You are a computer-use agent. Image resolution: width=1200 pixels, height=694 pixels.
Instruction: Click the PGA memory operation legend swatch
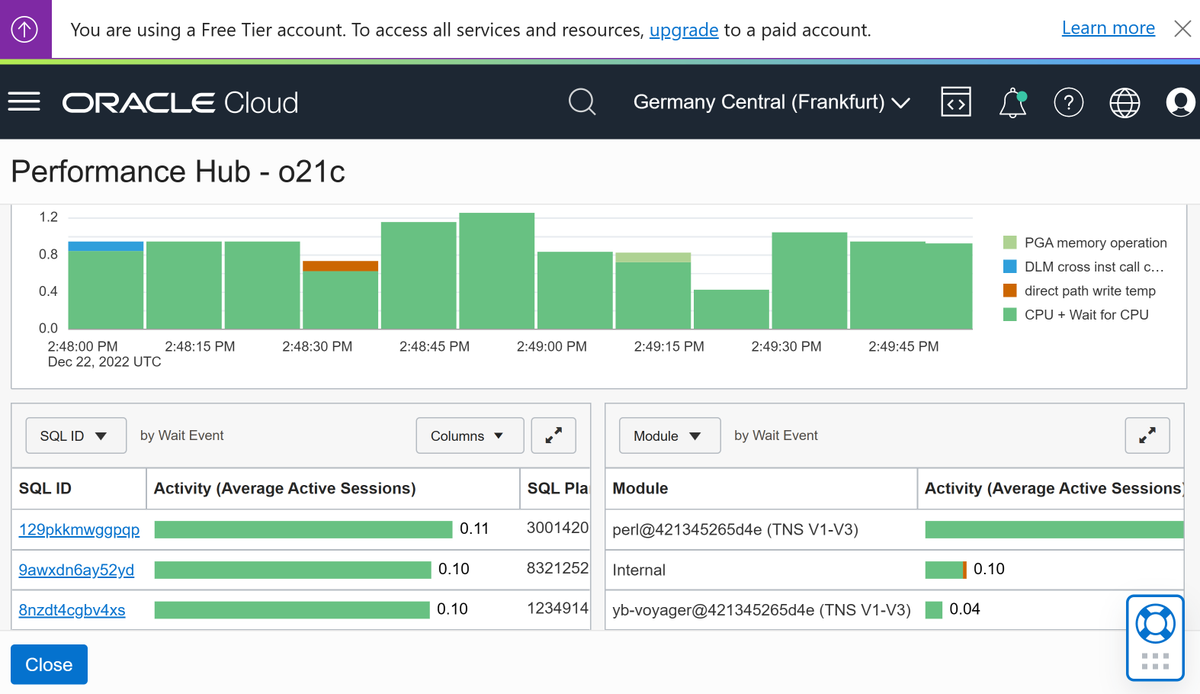[1010, 243]
